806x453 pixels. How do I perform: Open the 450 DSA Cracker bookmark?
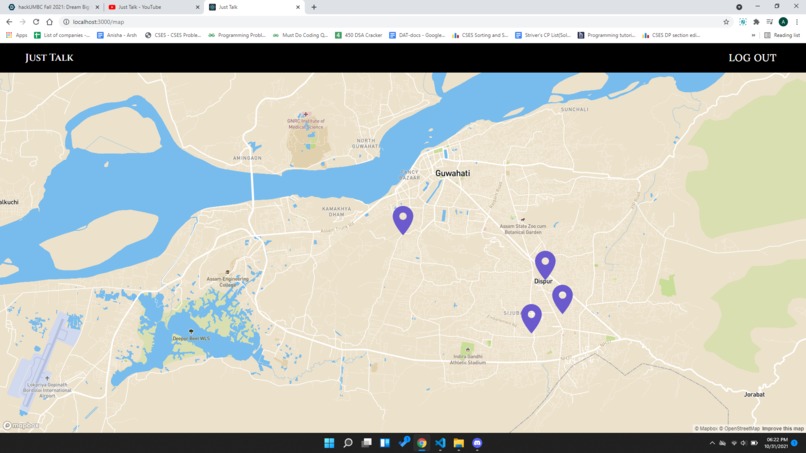click(x=359, y=35)
